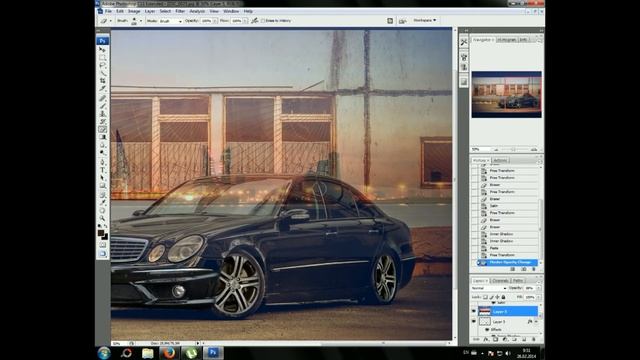Add layer style via fx button

[x=486, y=339]
